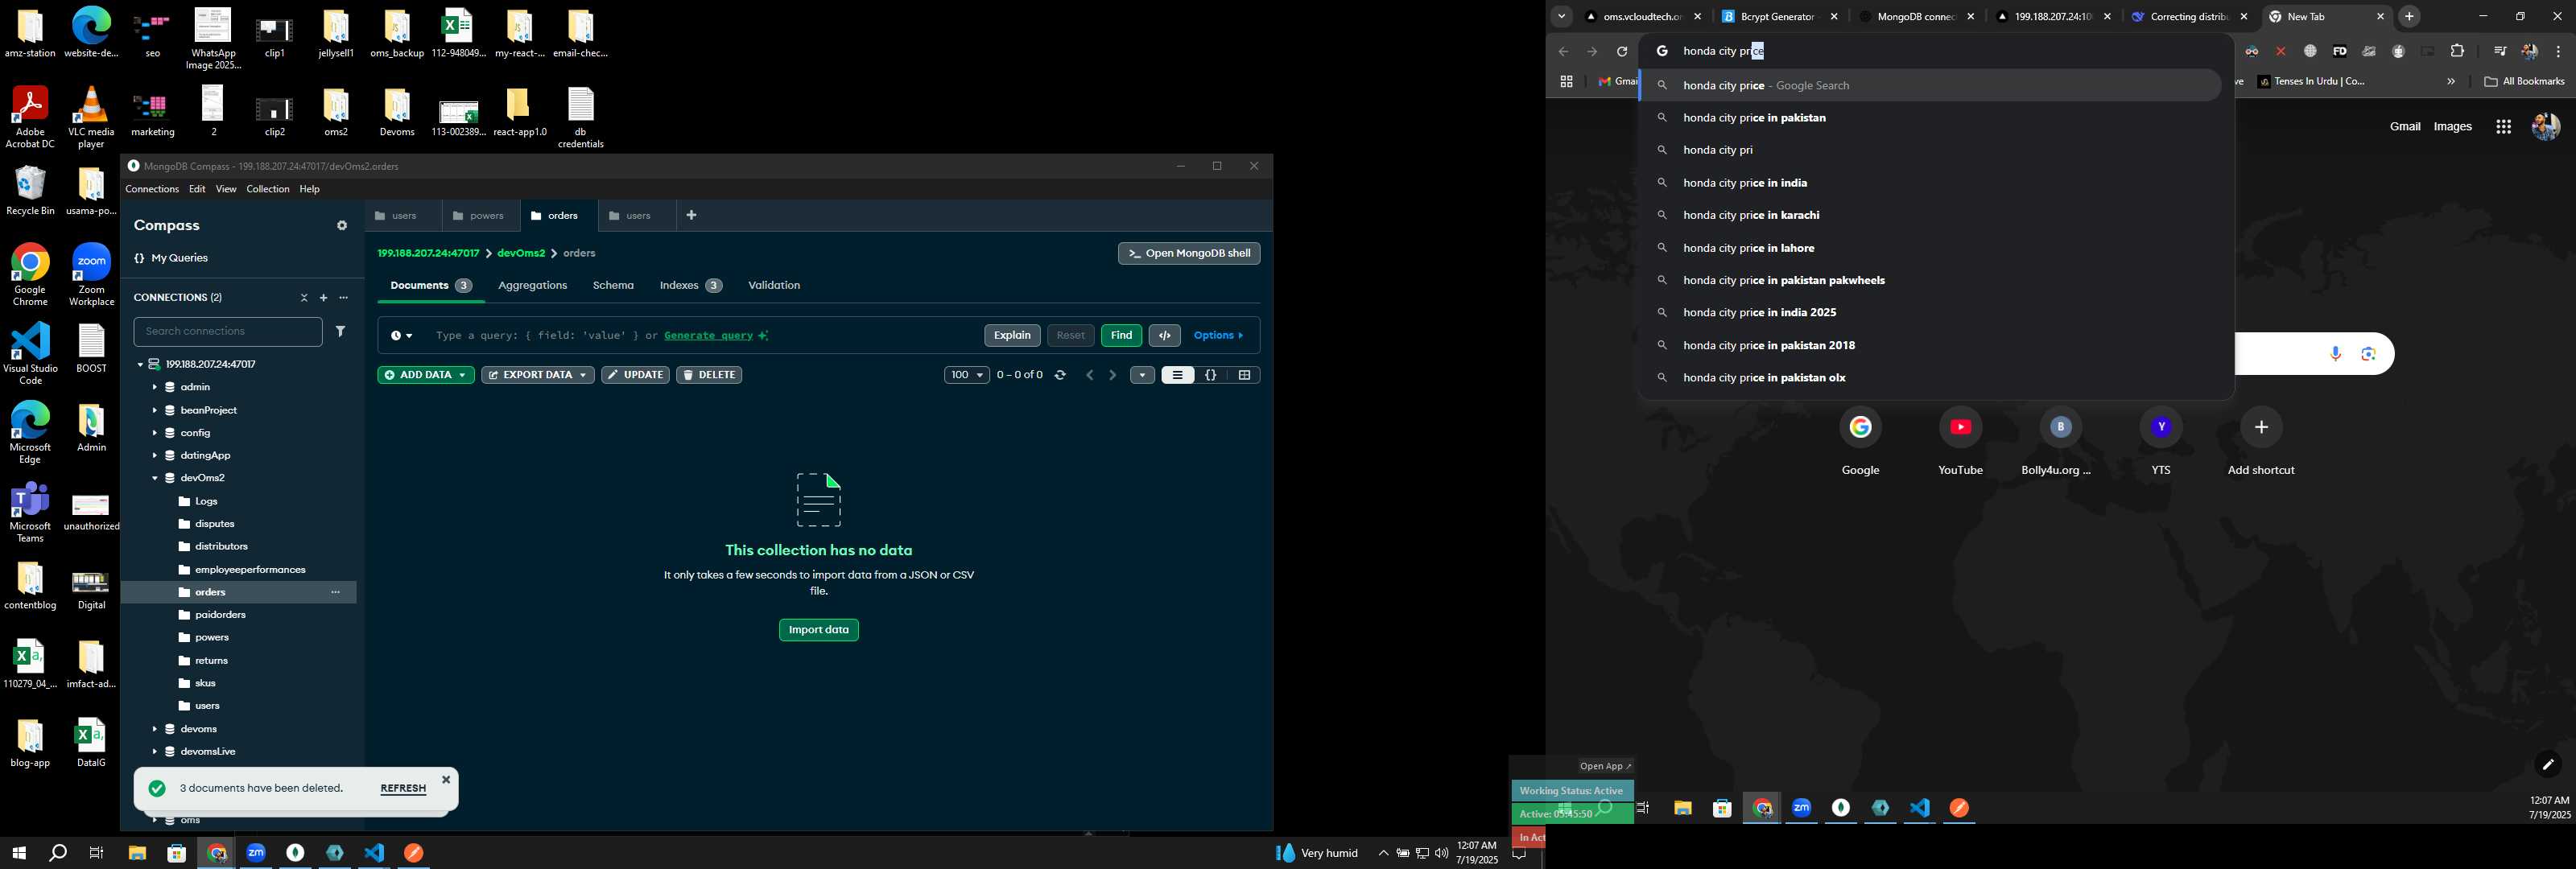
Task: Click the Find button
Action: tap(1121, 336)
